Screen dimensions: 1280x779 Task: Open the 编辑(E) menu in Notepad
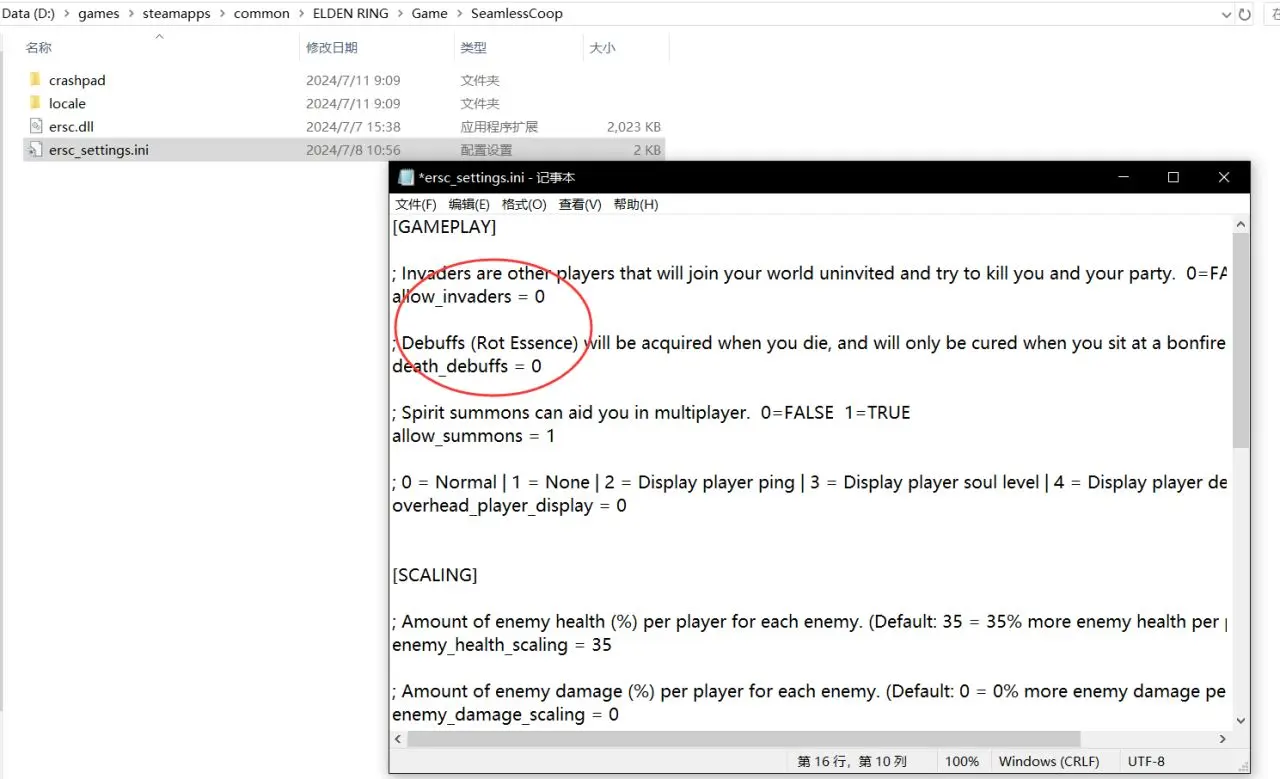pos(470,204)
